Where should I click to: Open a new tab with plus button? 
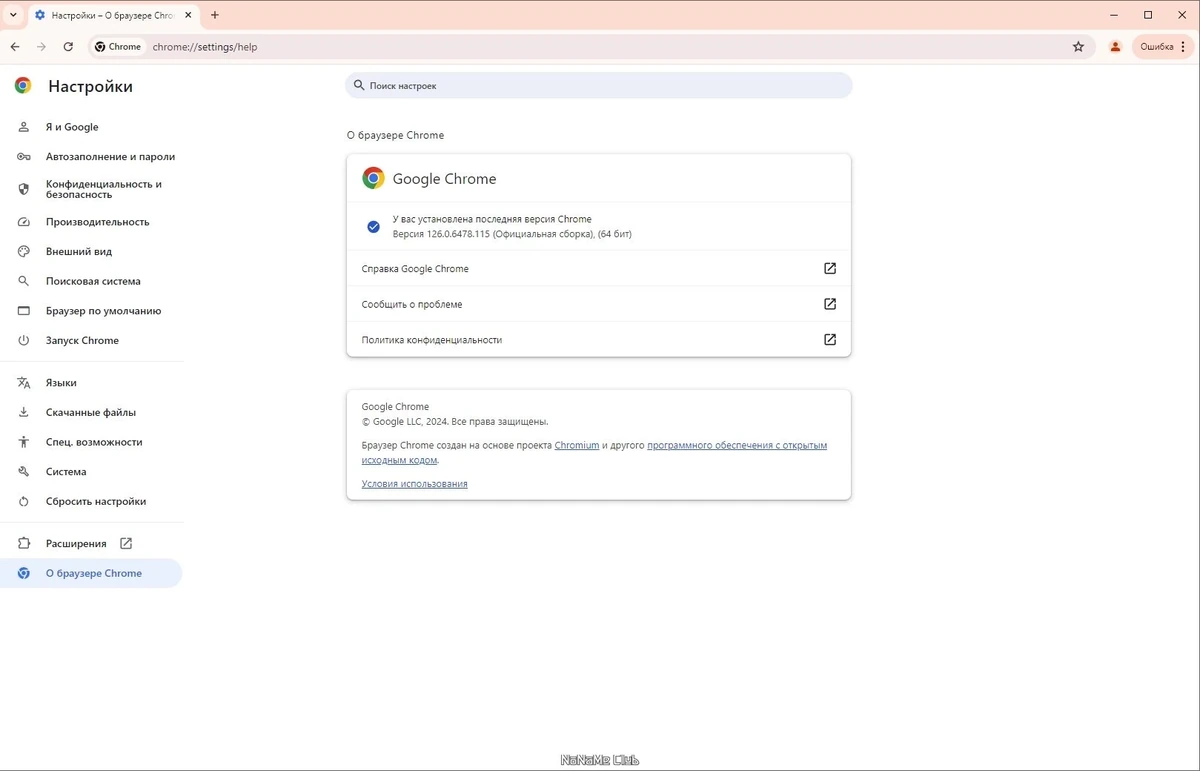[x=215, y=15]
